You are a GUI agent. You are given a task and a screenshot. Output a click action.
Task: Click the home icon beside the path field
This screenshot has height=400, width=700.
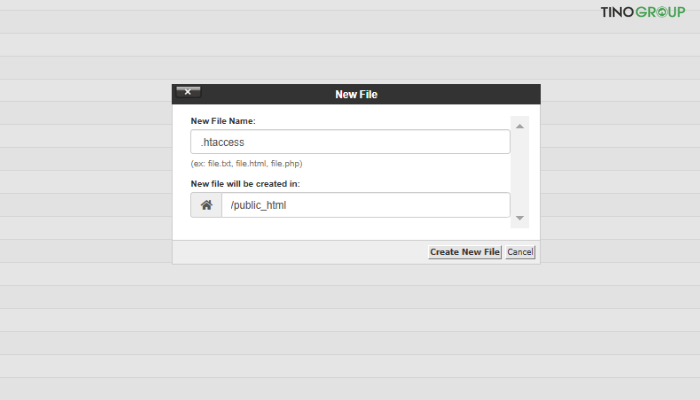pos(206,205)
